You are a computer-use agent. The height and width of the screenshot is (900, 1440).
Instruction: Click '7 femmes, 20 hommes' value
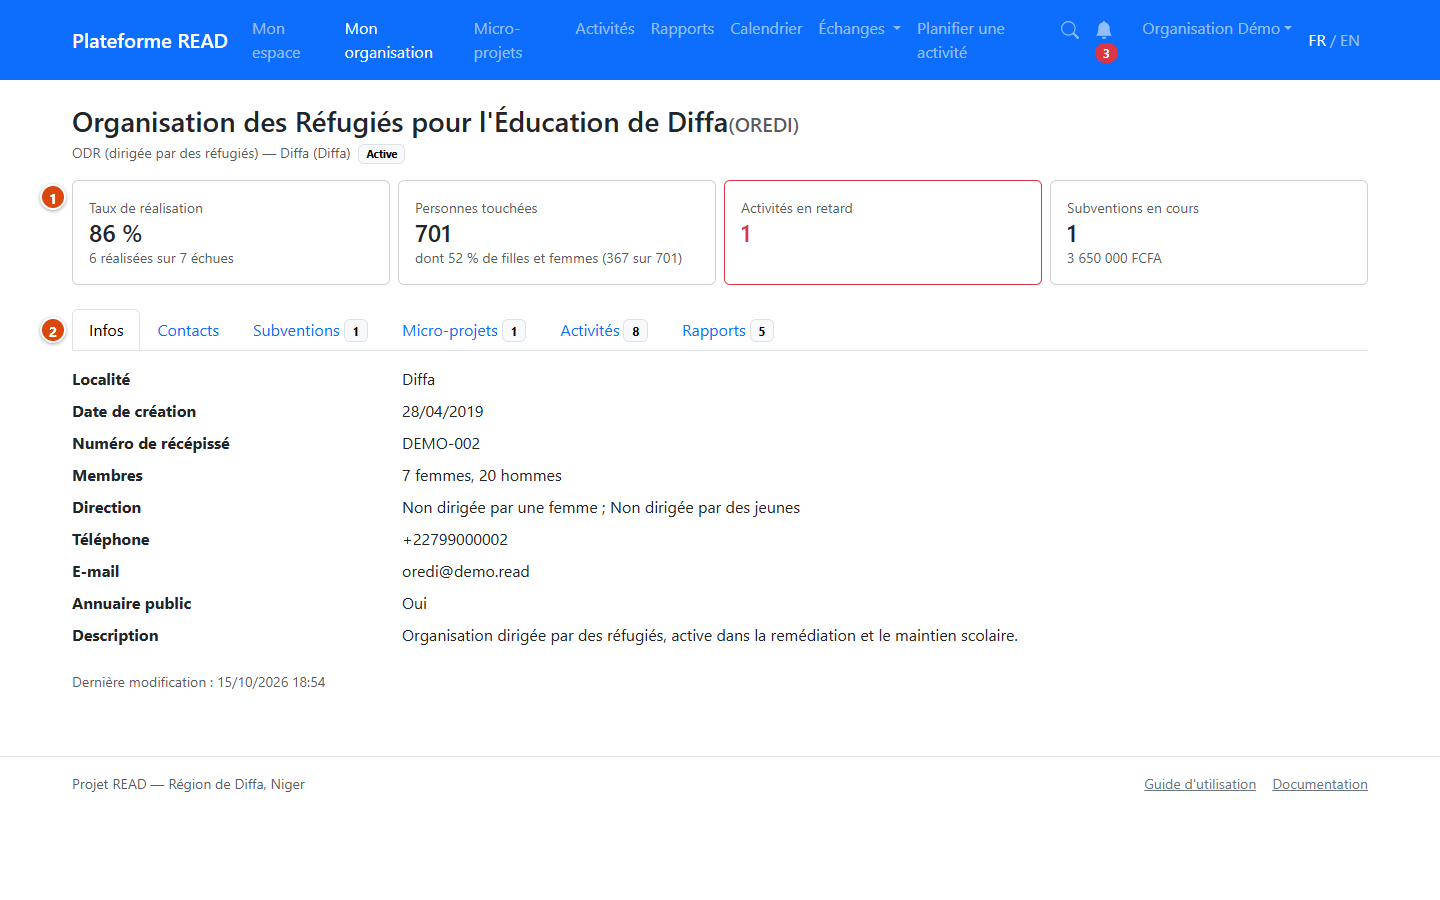[x=482, y=476]
